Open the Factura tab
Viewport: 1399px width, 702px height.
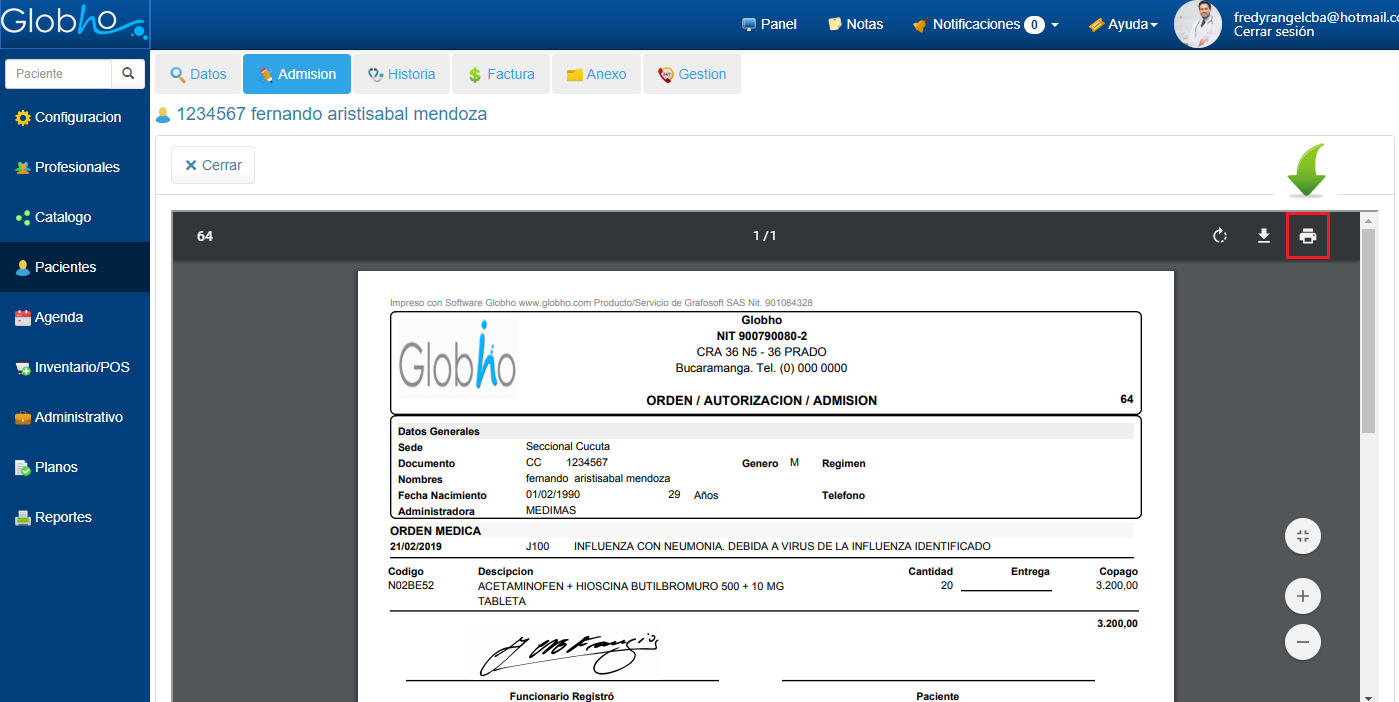501,74
